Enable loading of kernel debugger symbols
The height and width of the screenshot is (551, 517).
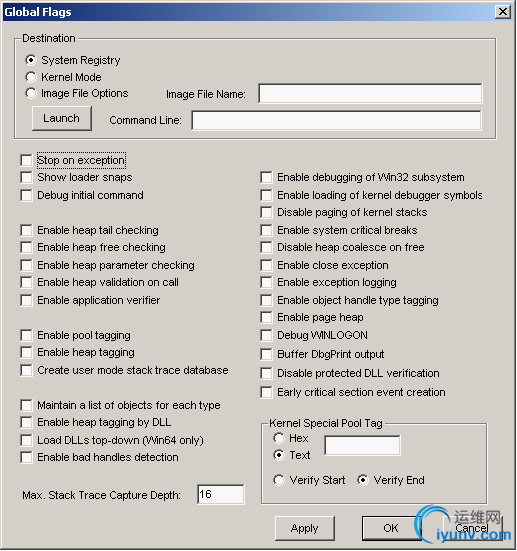[x=266, y=195]
